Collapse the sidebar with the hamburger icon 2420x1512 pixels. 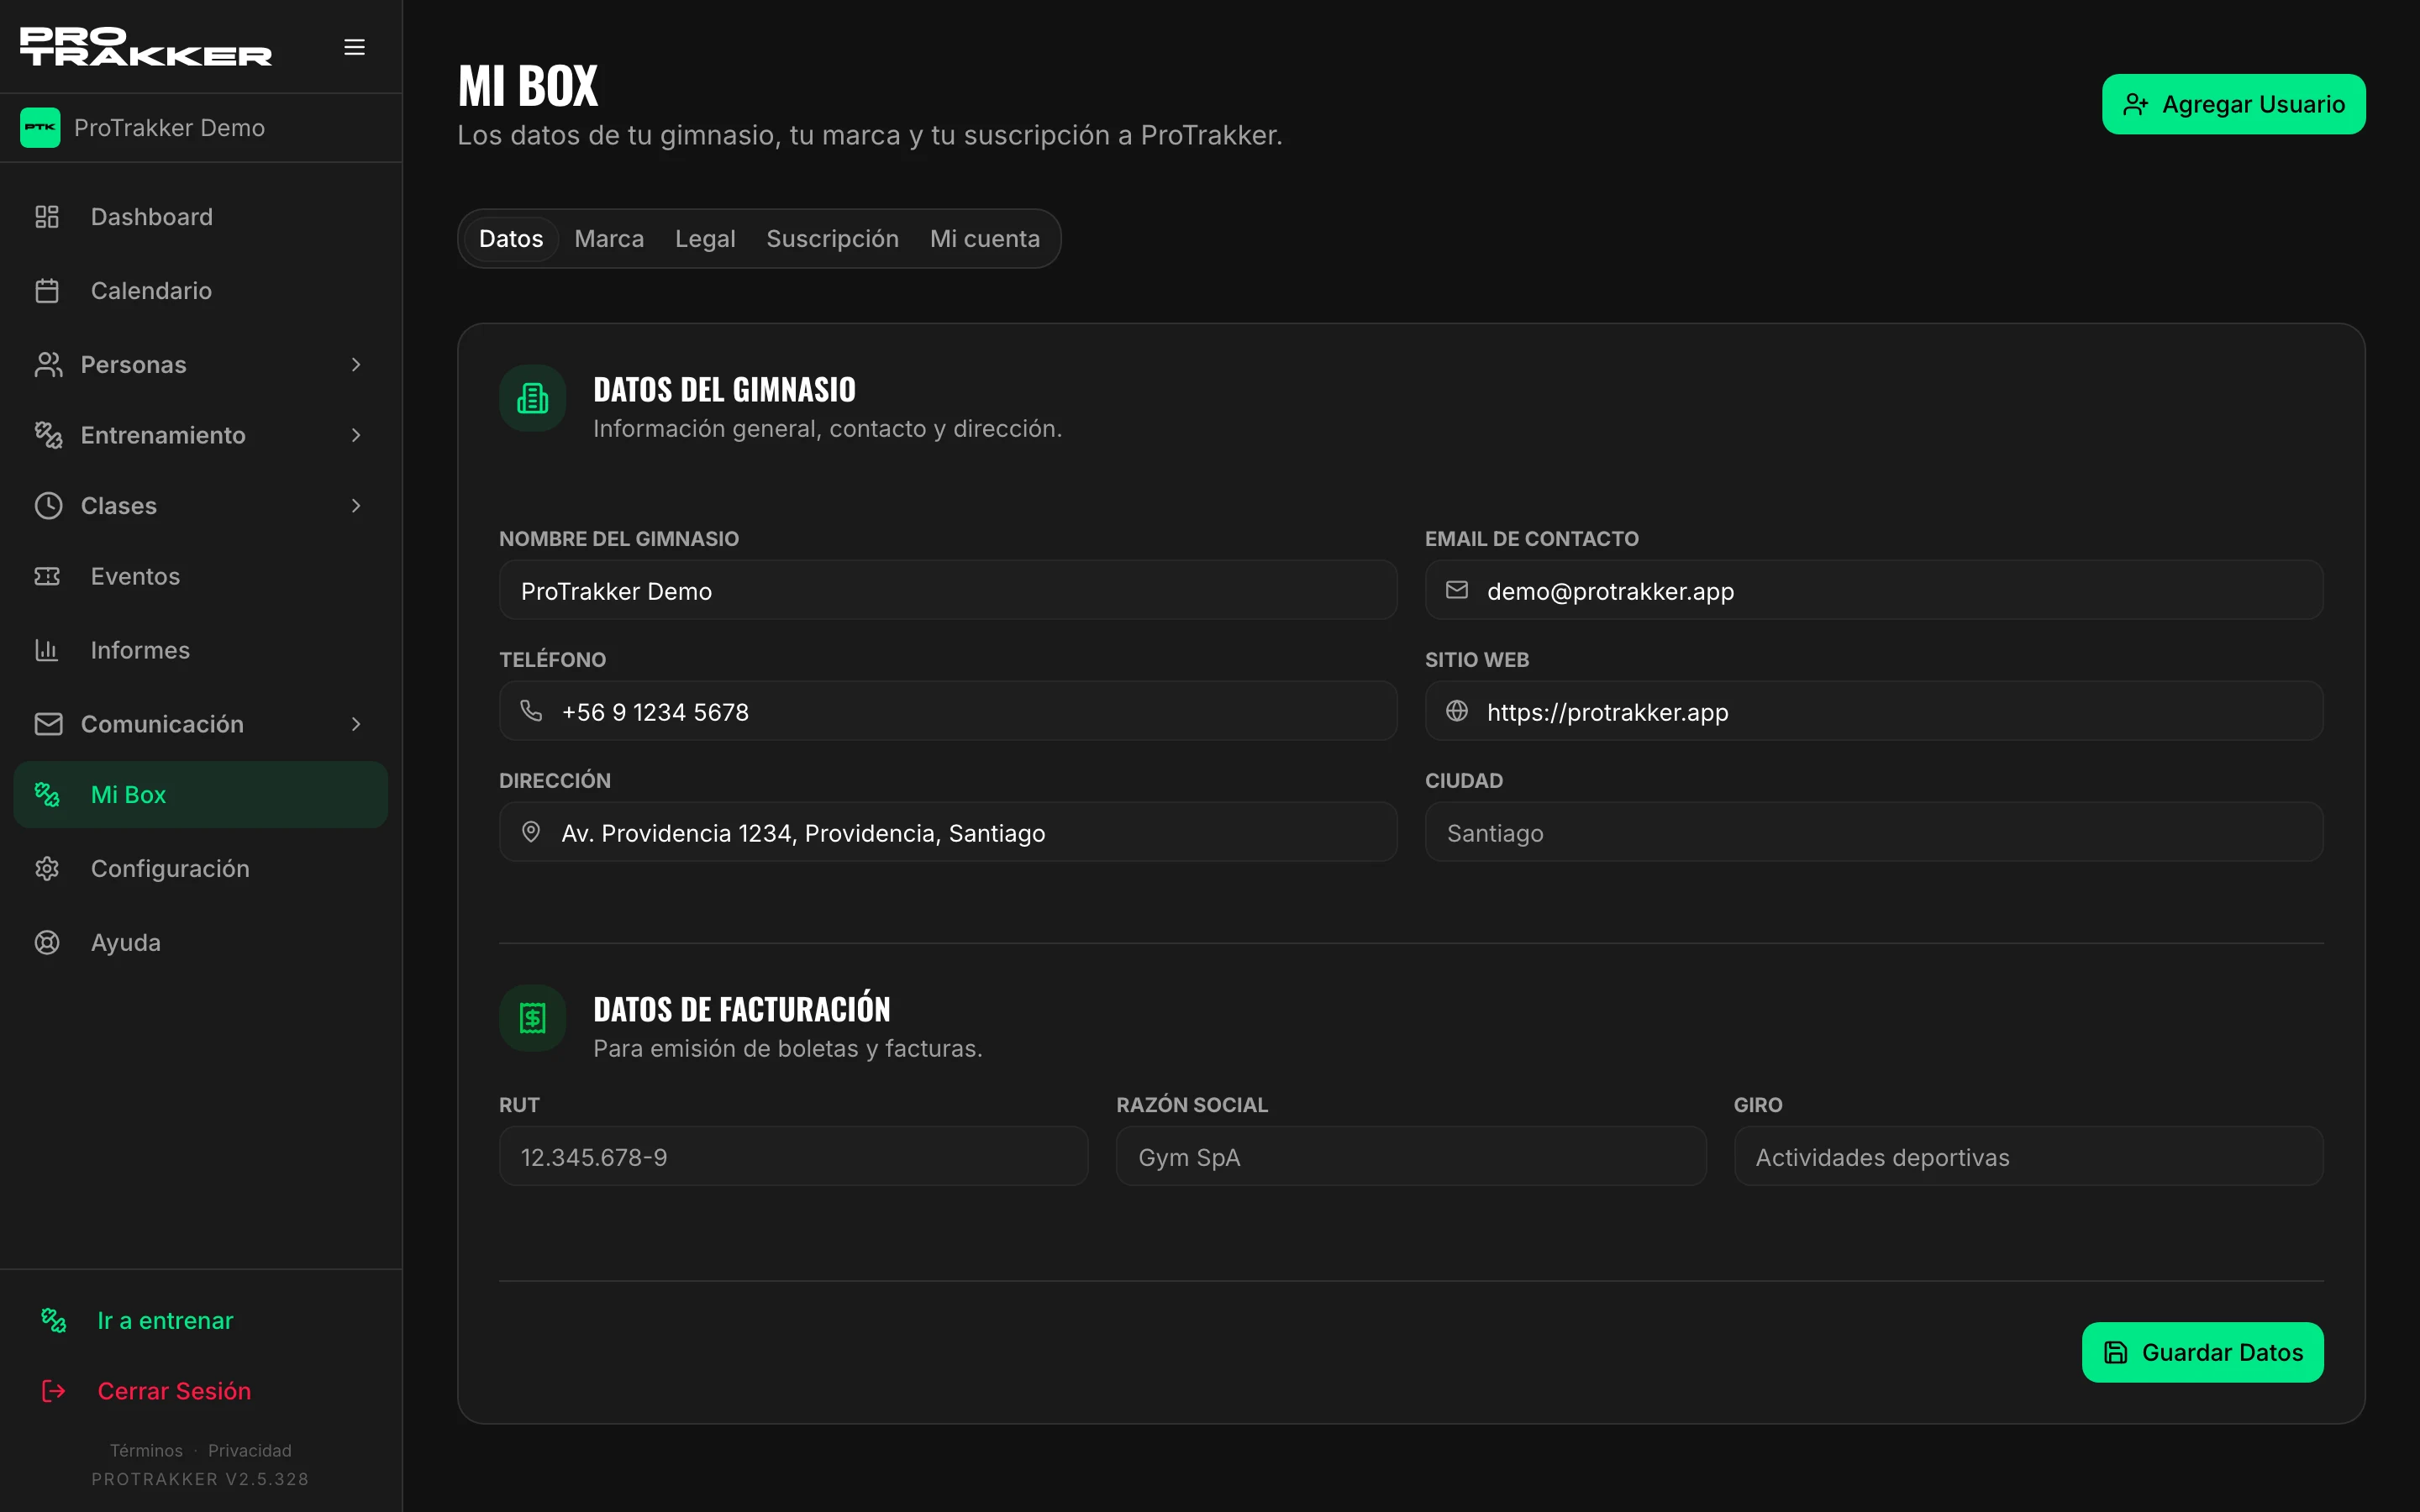354,47
